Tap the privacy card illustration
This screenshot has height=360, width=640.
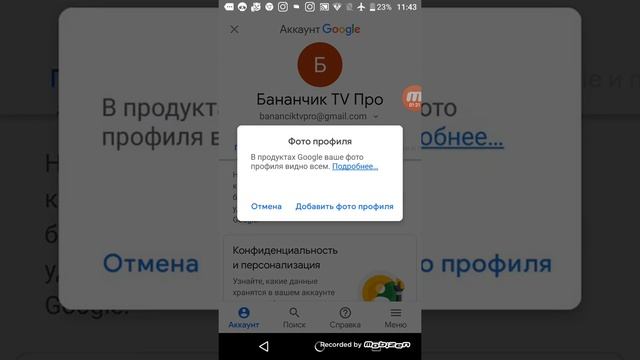(383, 288)
